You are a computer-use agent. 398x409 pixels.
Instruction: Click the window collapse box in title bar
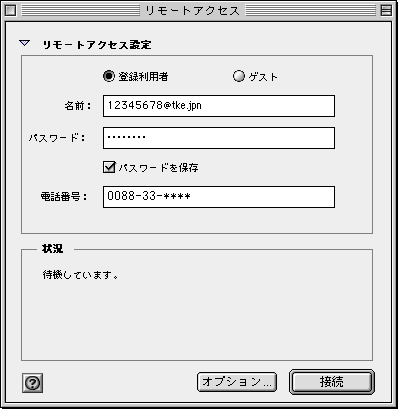click(386, 11)
